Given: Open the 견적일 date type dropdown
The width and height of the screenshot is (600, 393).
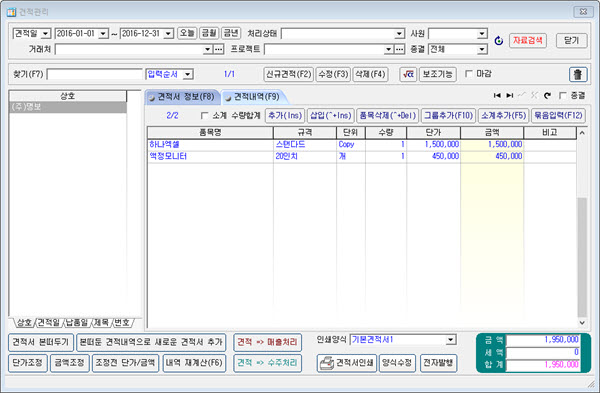Looking at the screenshot, I should tap(46, 34).
